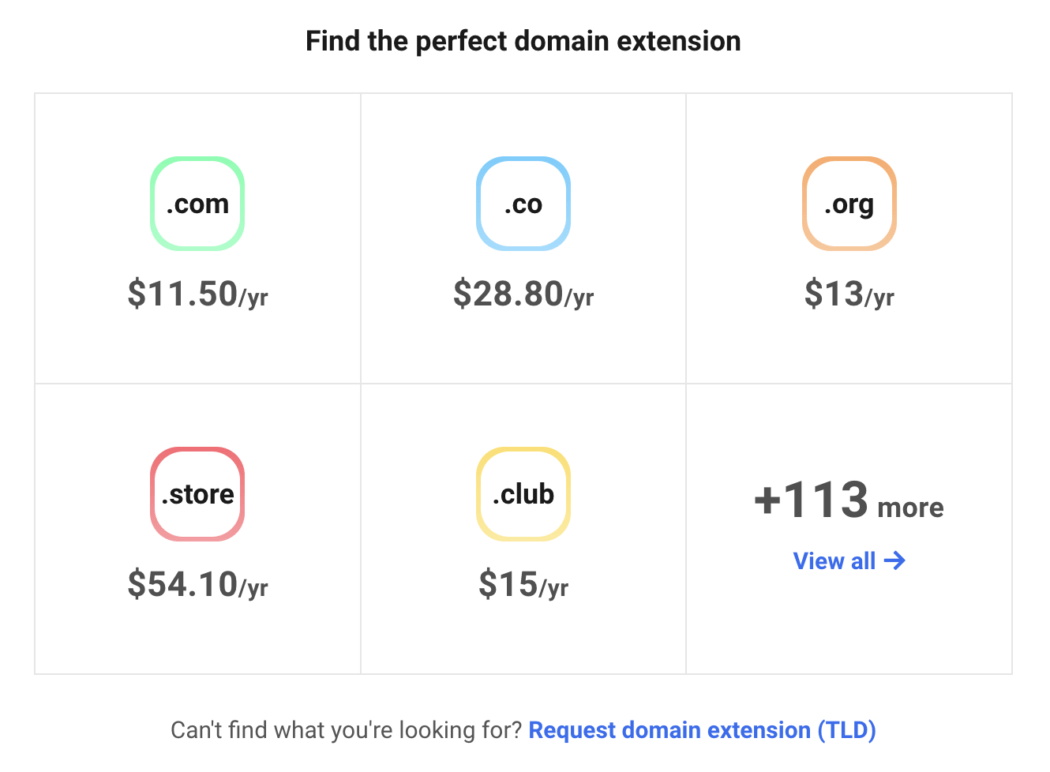This screenshot has height=772, width=1050.
Task: Click the word "more" after +113
Action: 910,507
